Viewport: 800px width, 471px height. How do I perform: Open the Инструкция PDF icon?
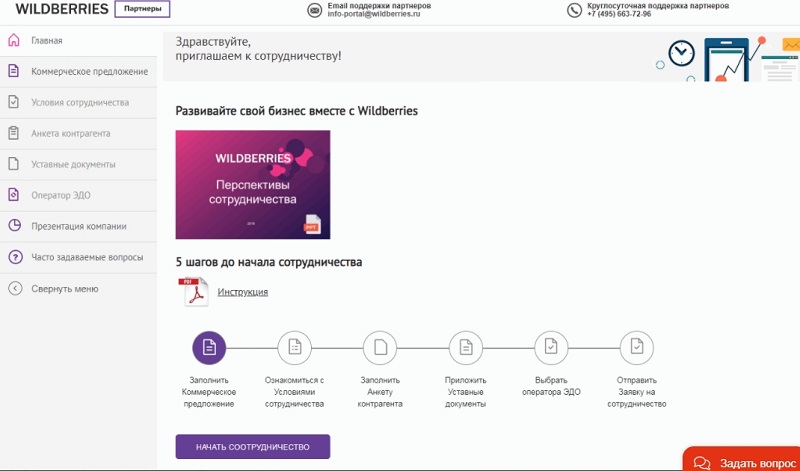point(193,291)
